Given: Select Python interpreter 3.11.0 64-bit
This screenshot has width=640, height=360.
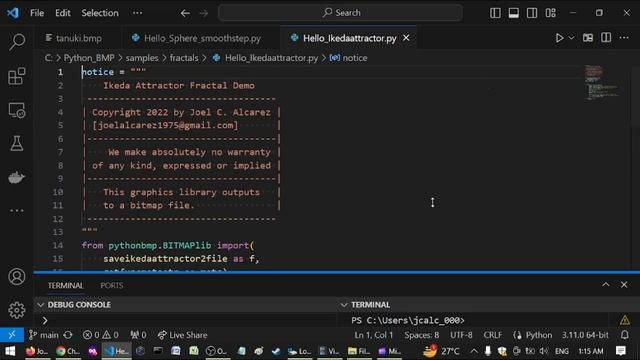Looking at the screenshot, I should 585,335.
